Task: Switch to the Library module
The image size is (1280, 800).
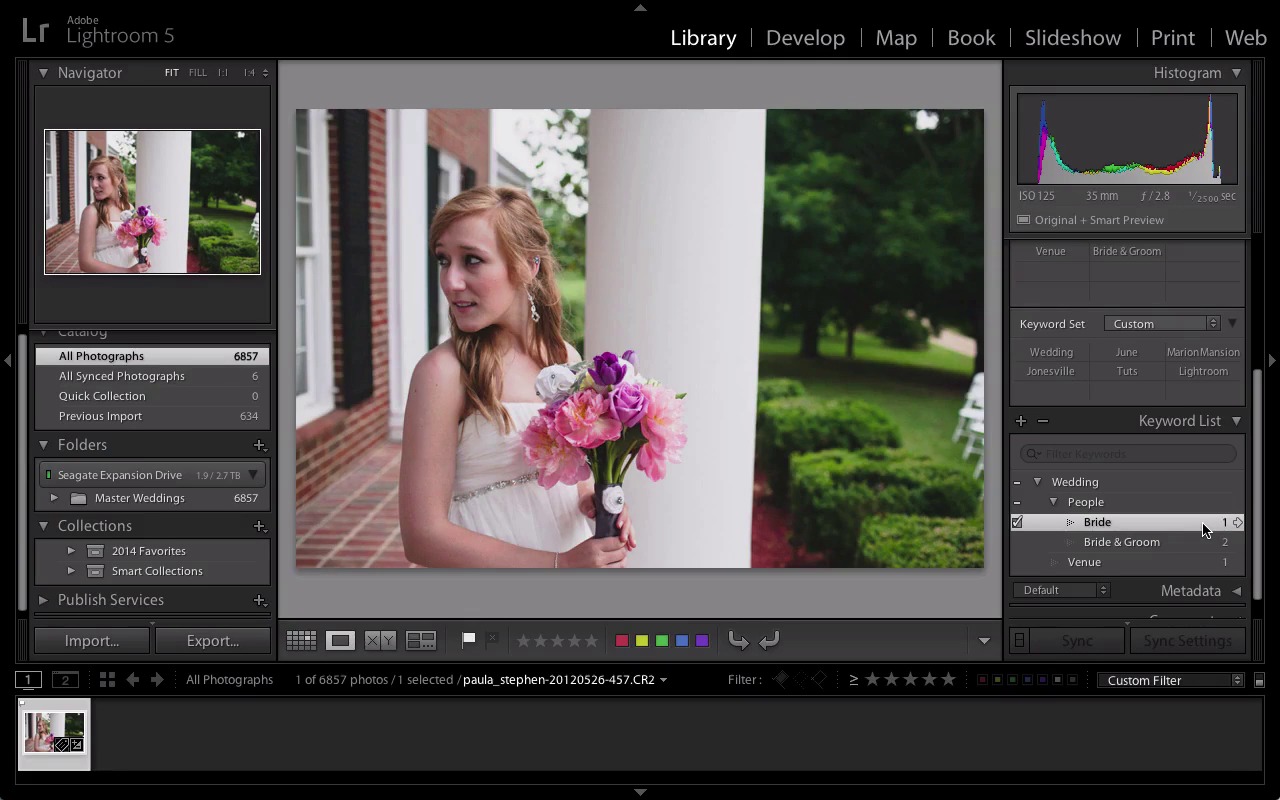Action: (703, 38)
